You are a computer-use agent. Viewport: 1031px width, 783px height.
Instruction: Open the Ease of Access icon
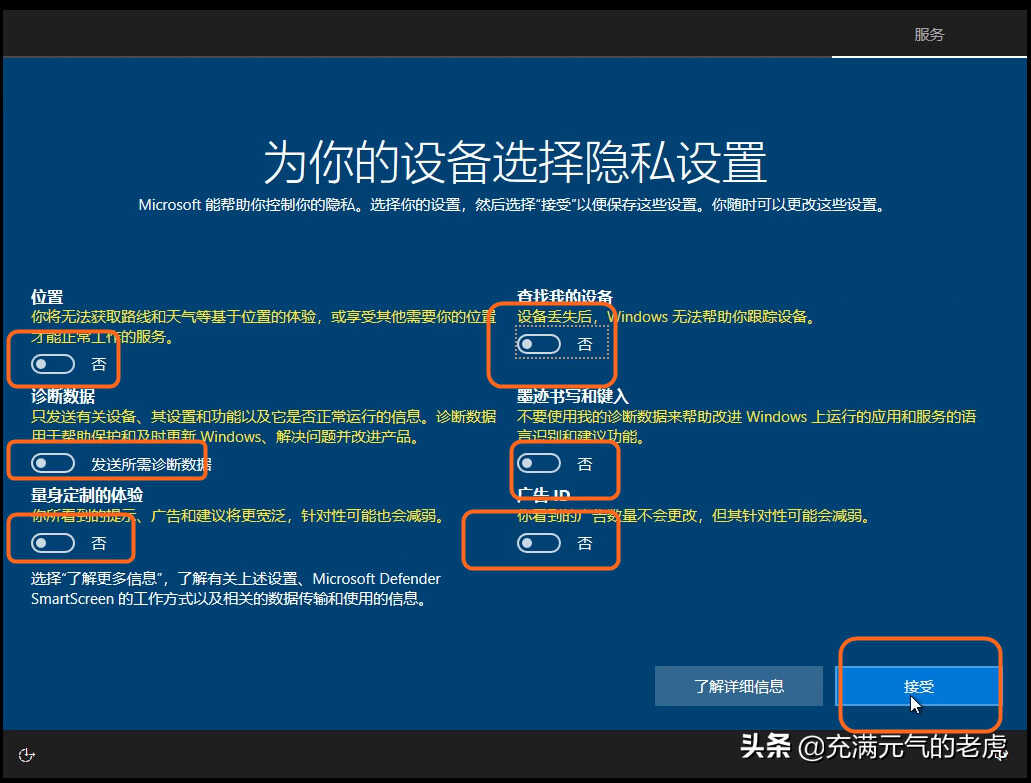27,754
